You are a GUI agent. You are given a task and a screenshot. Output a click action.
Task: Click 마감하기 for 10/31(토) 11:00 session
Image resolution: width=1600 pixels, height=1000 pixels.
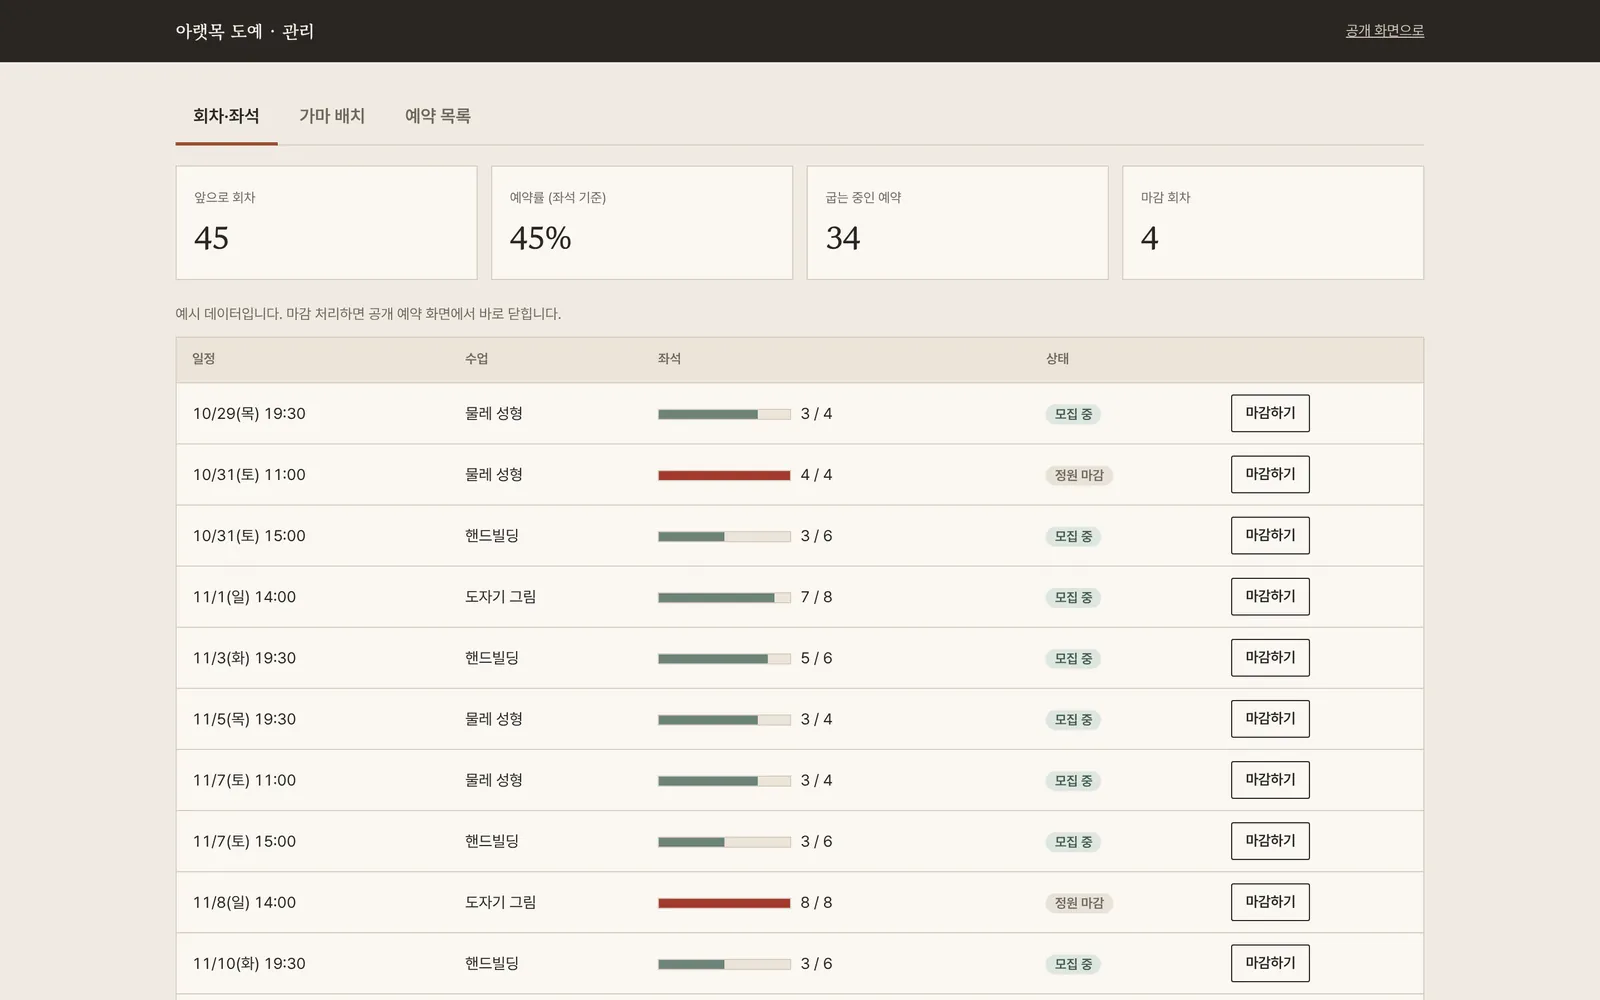[x=1270, y=474]
